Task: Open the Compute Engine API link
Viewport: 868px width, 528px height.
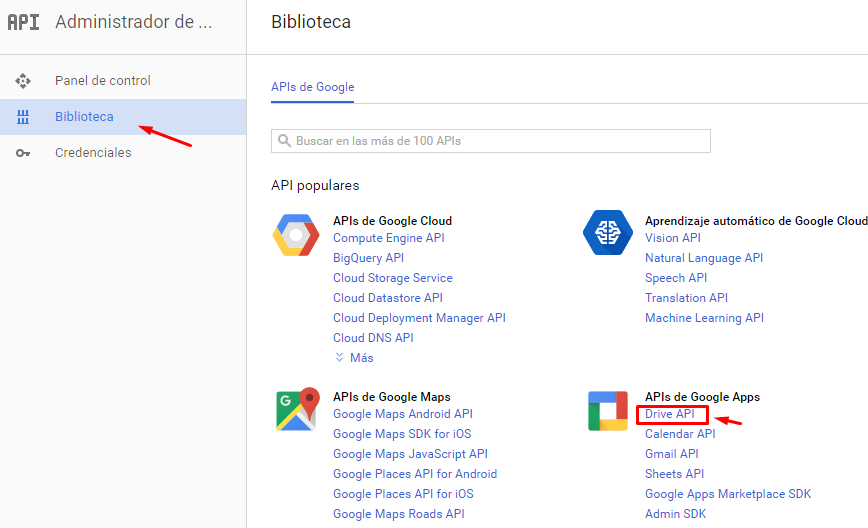Action: click(x=389, y=238)
